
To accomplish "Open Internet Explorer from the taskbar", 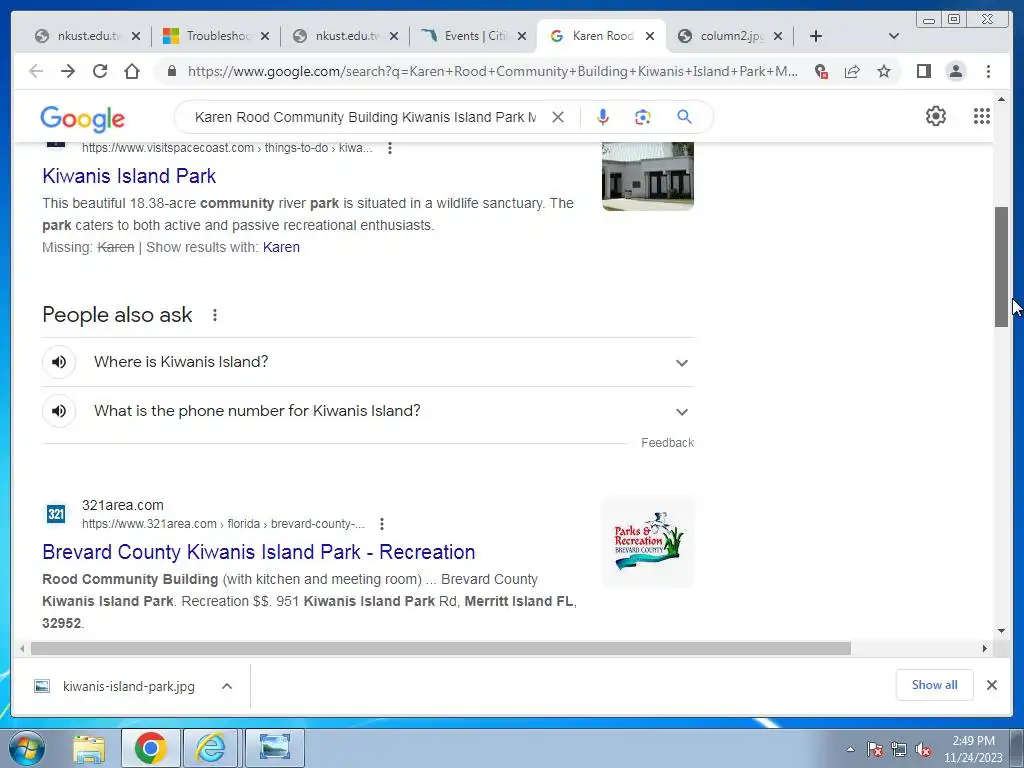I will (x=211, y=748).
